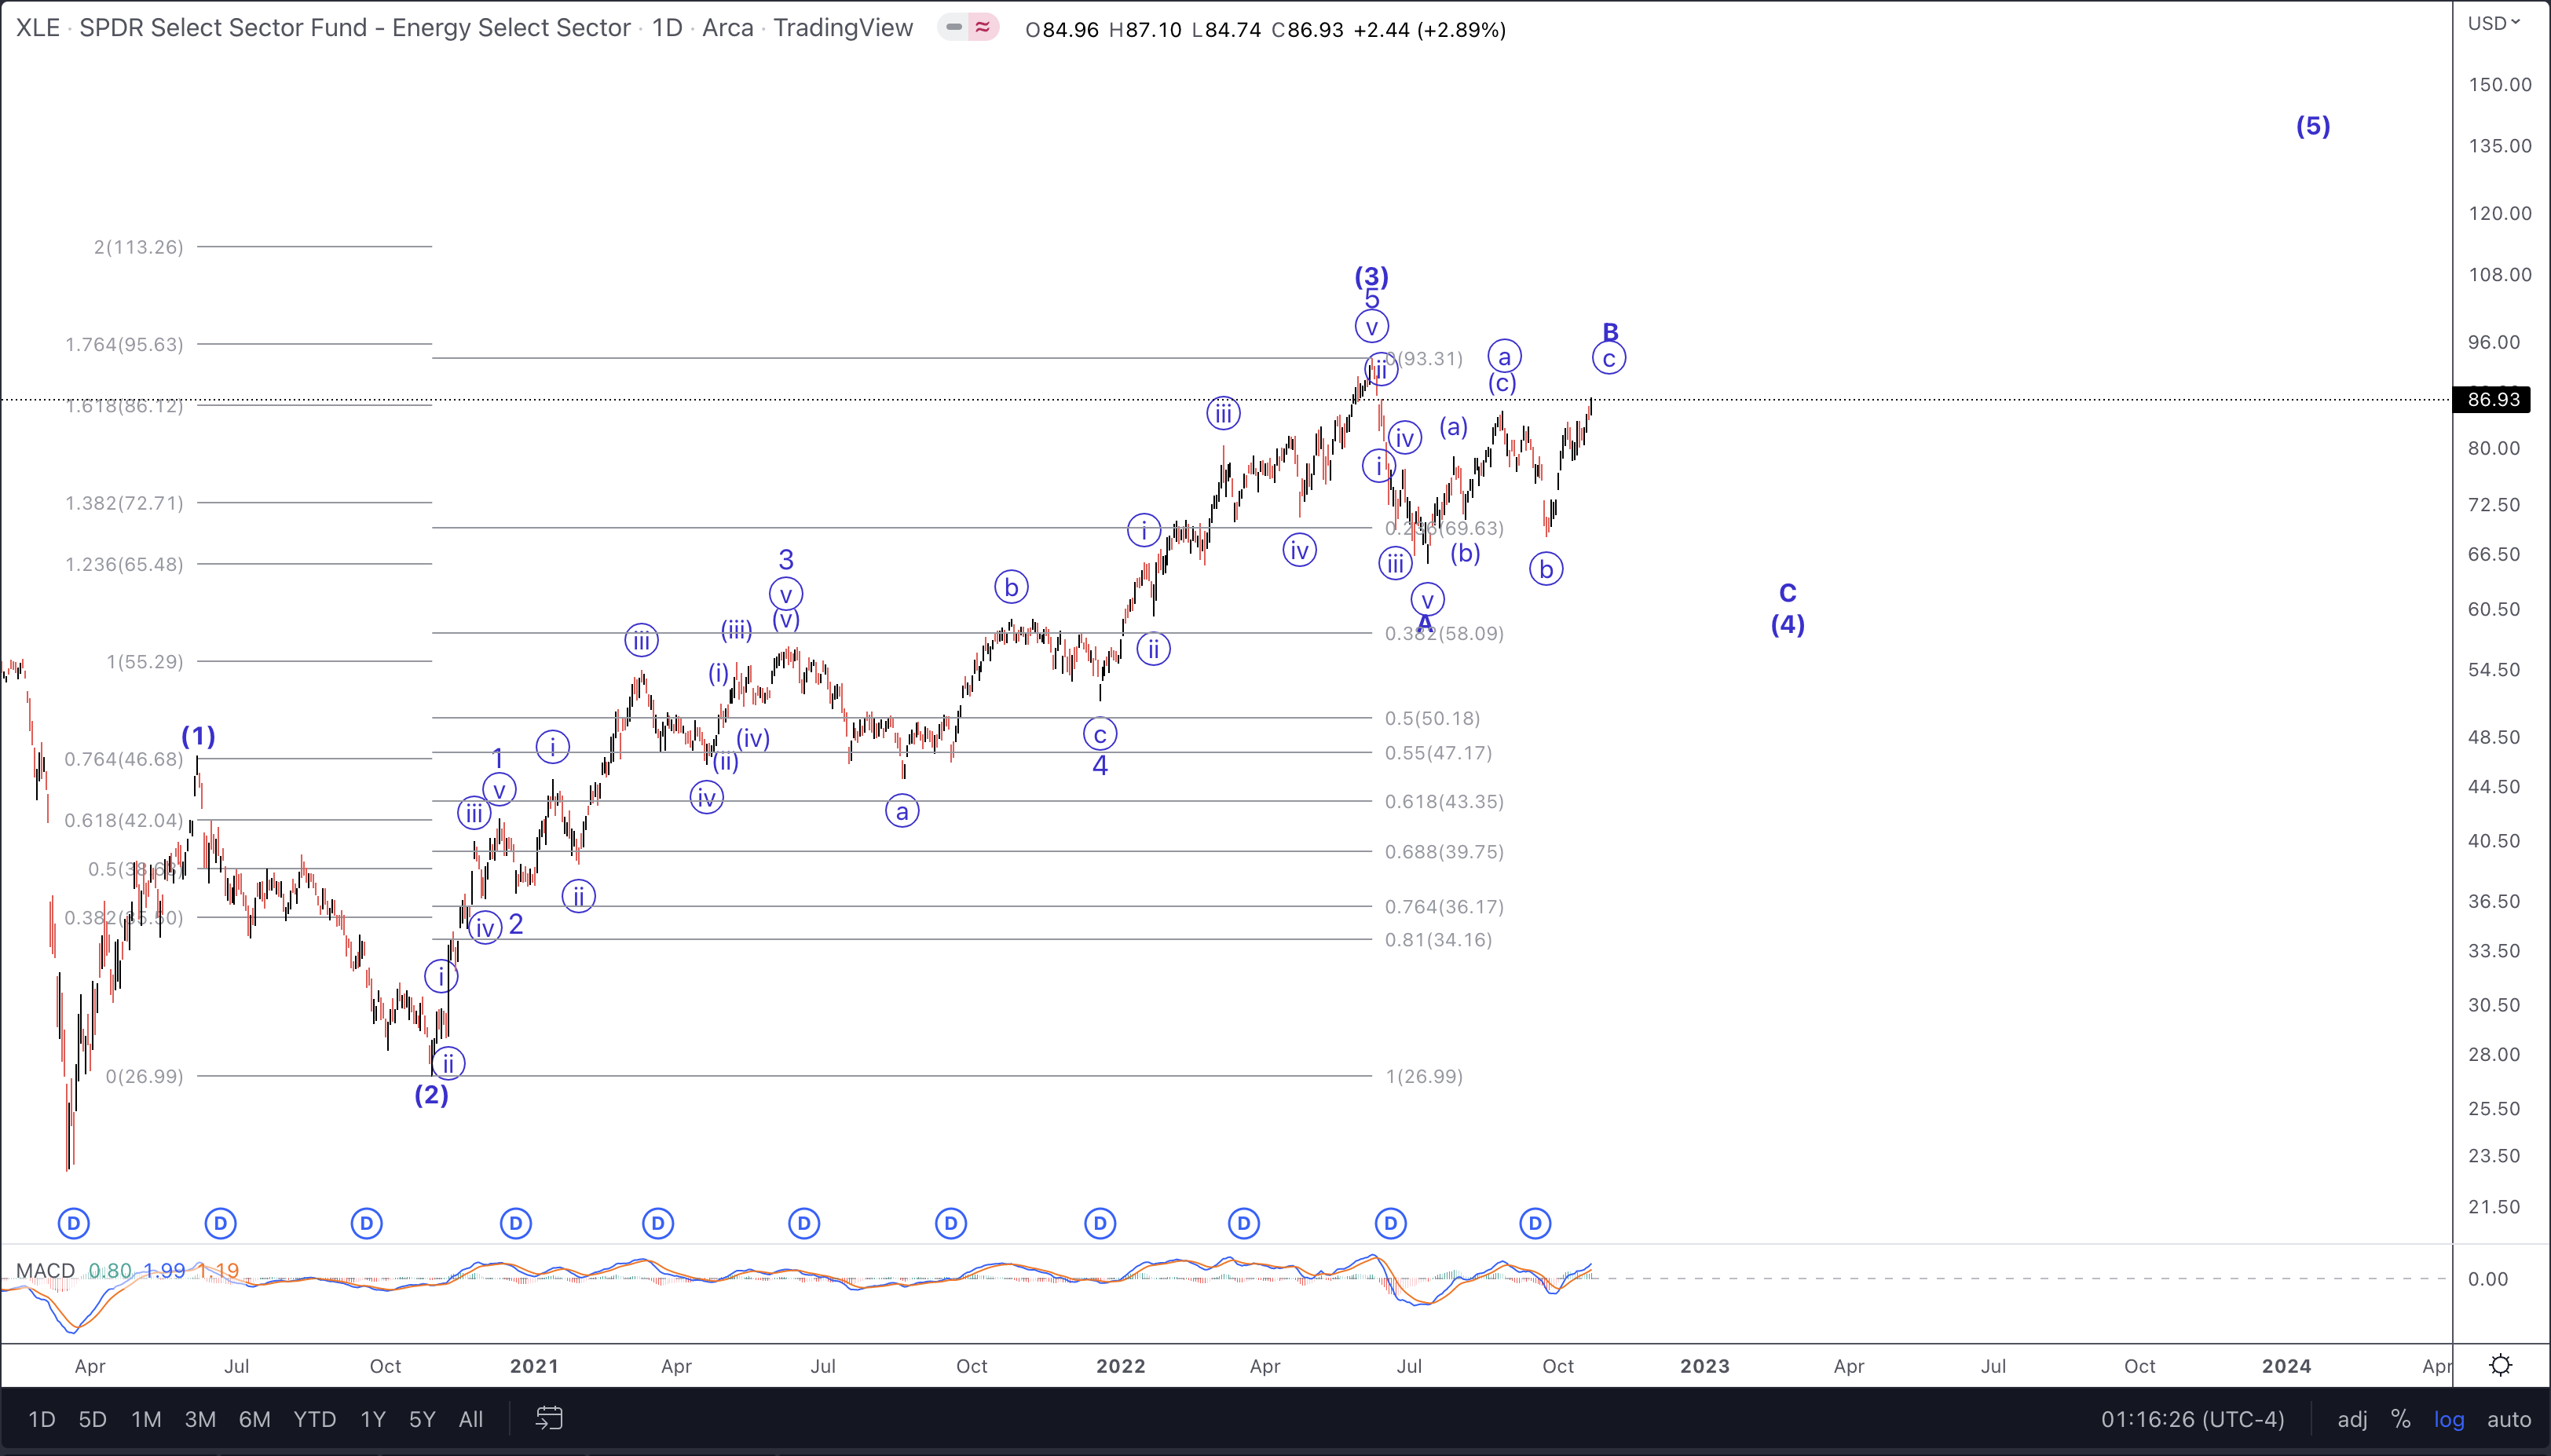Select the (2) wave label at low
This screenshot has height=1456, width=2551.
click(x=431, y=1095)
